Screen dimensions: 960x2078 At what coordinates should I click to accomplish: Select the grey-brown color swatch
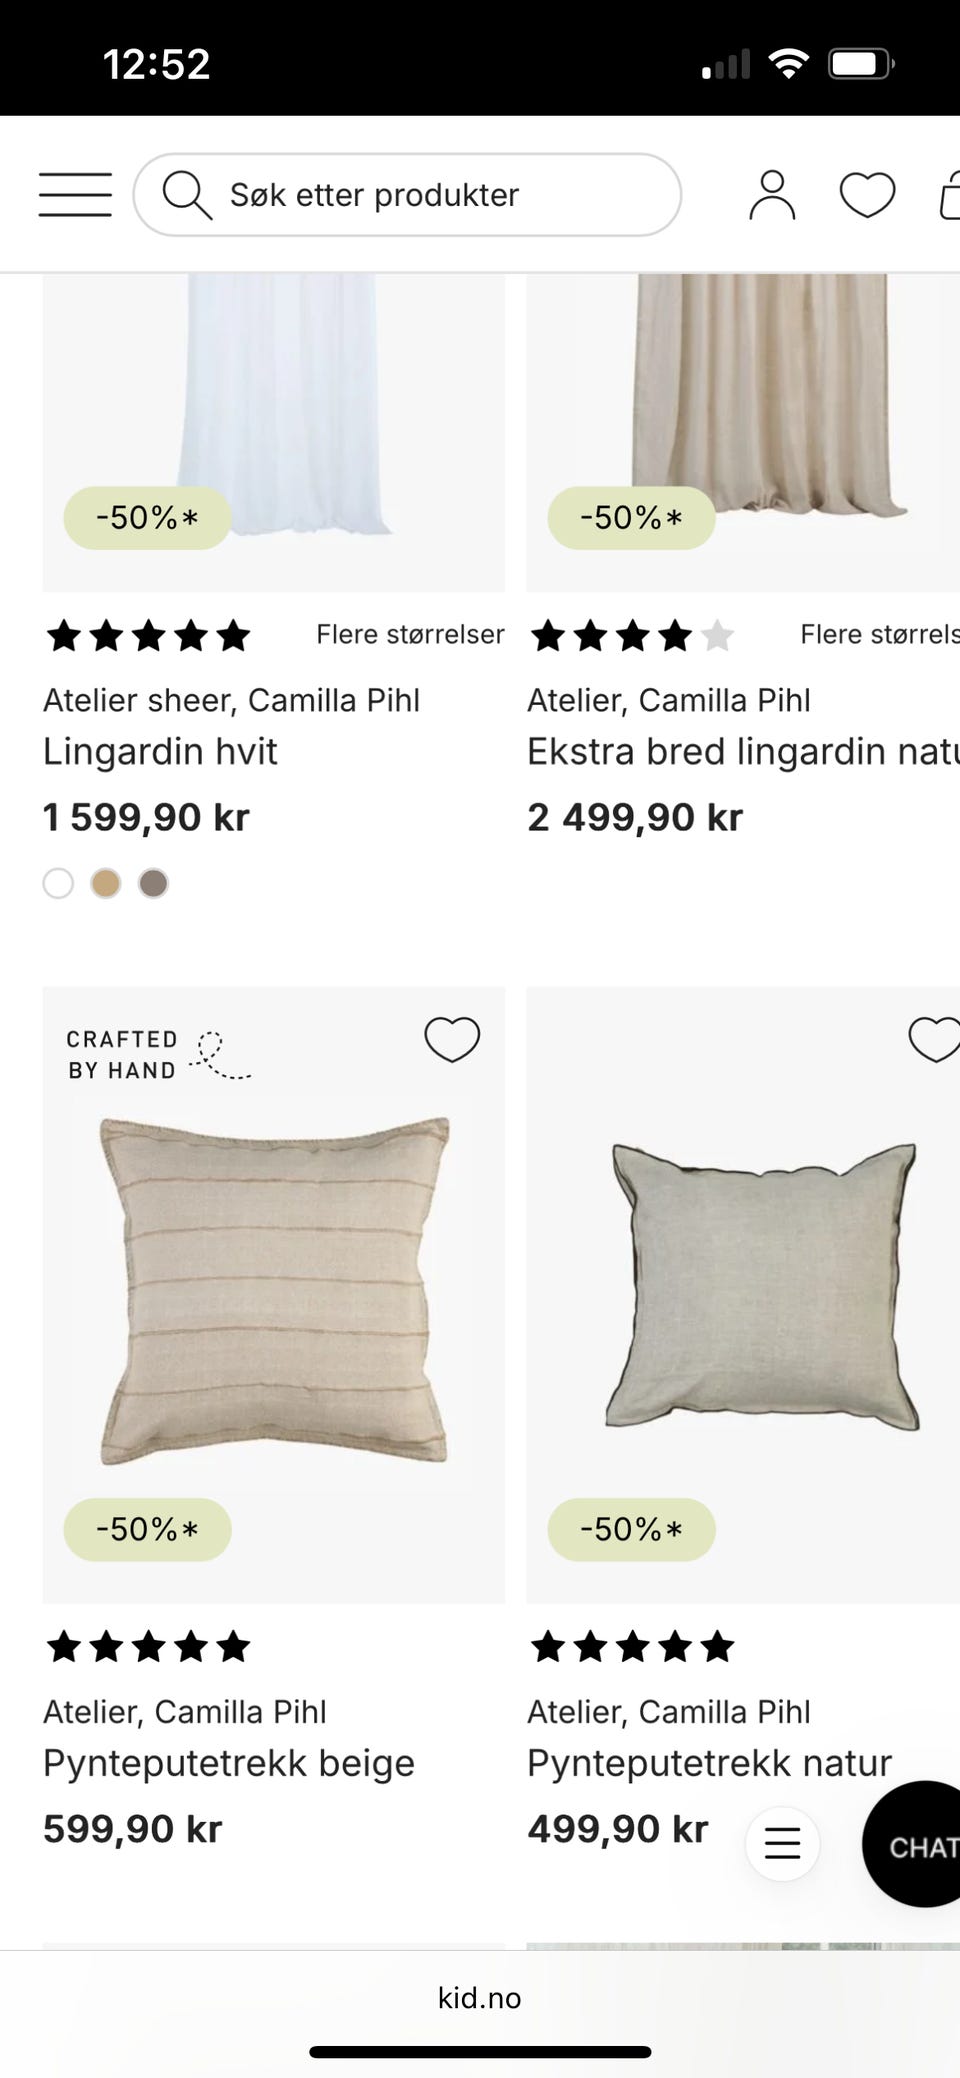[153, 884]
